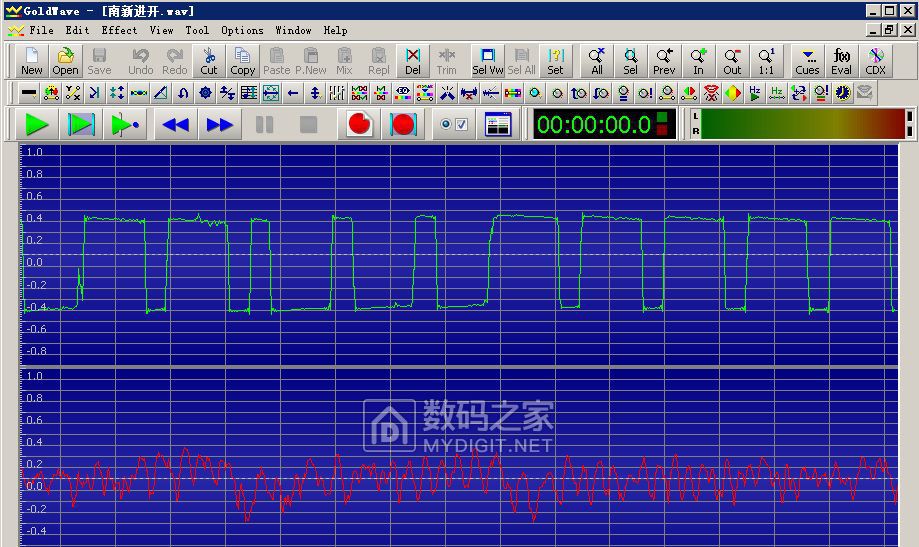Click the Copy toolbar button
Viewport: 919px width, 547px height.
[x=242, y=61]
